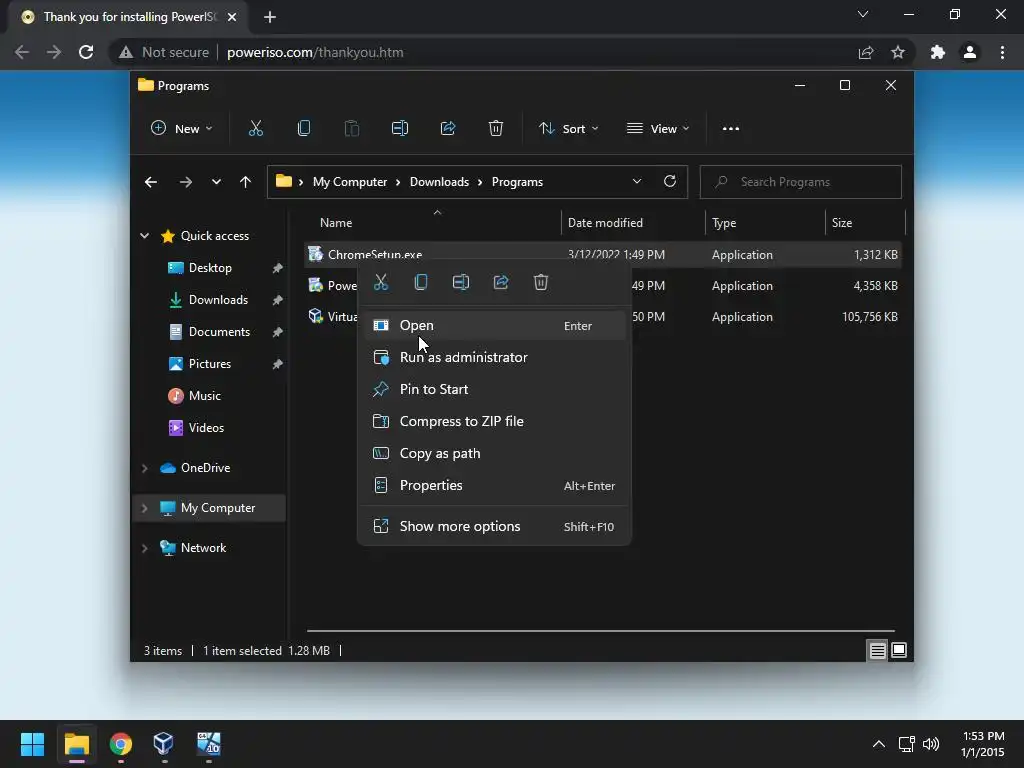Go up one folder level
The height and width of the screenshot is (768, 1024).
pos(245,182)
